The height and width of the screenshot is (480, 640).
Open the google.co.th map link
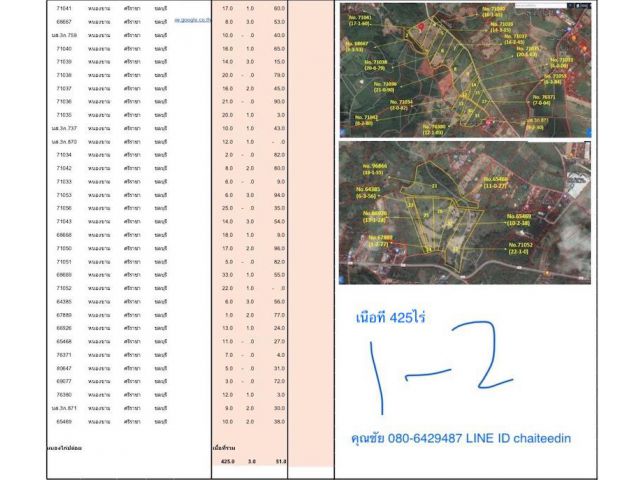pos(192,20)
